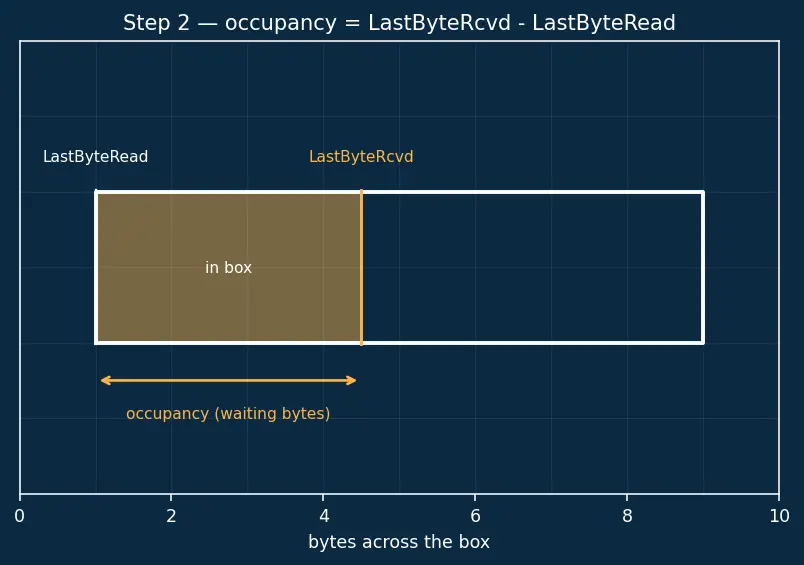The height and width of the screenshot is (565, 804).
Task: Click the x-axis tick label '2'
Action: (x=171, y=516)
